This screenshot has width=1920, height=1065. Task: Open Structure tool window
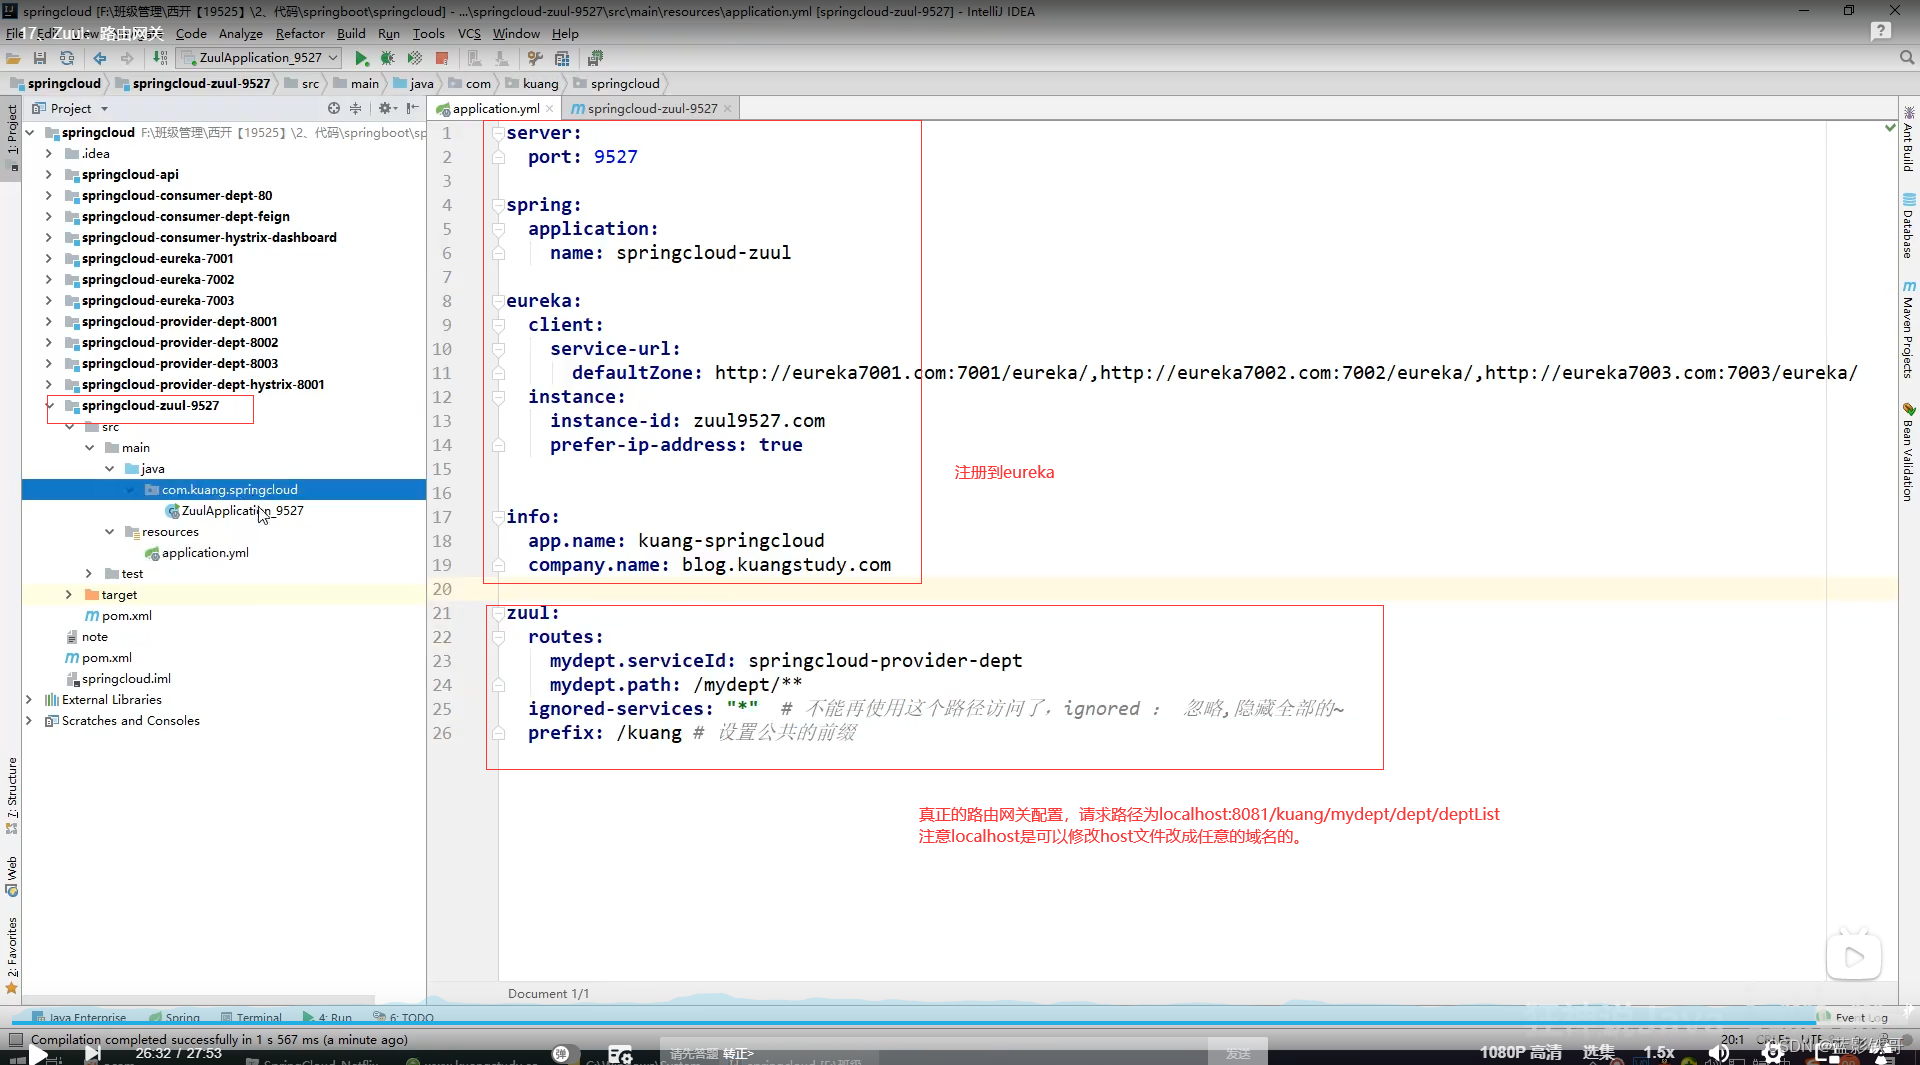[12, 795]
